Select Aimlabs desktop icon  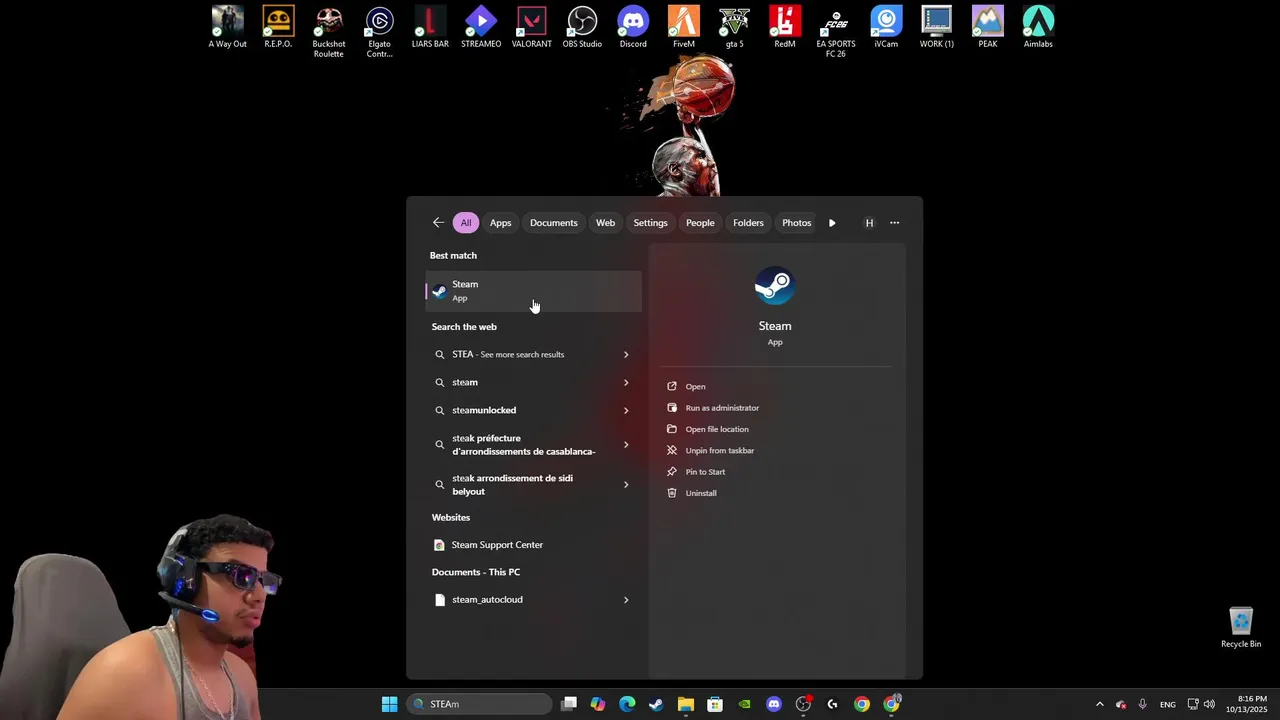click(1038, 27)
